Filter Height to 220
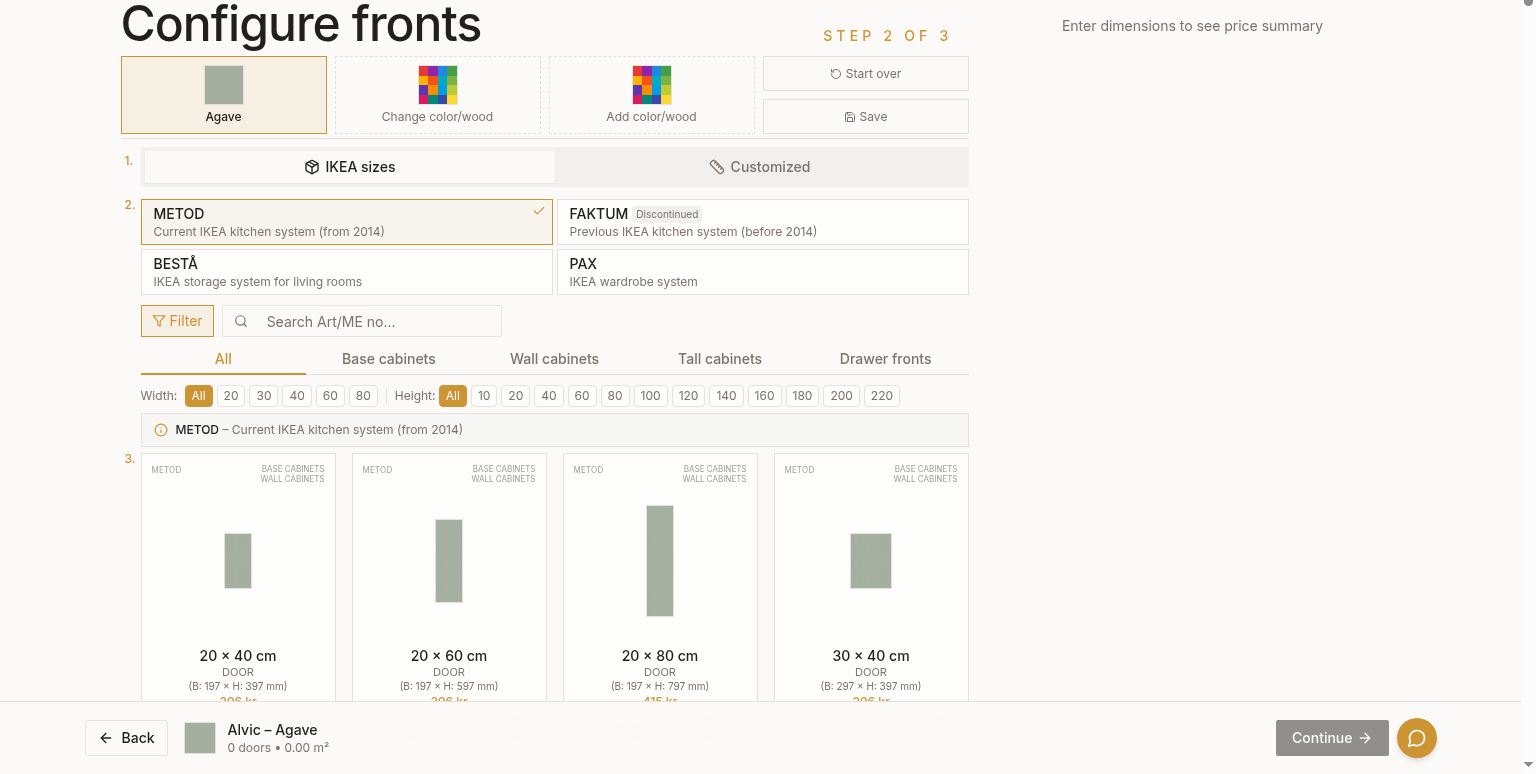The height and width of the screenshot is (774, 1536). coord(882,396)
